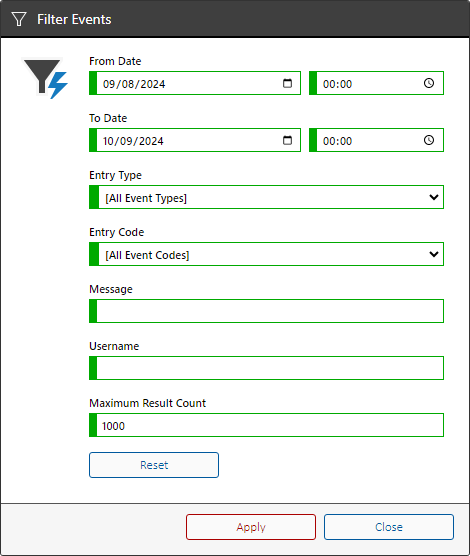The image size is (470, 556).
Task: Click the large funnel with lightning icon
Action: (x=45, y=78)
